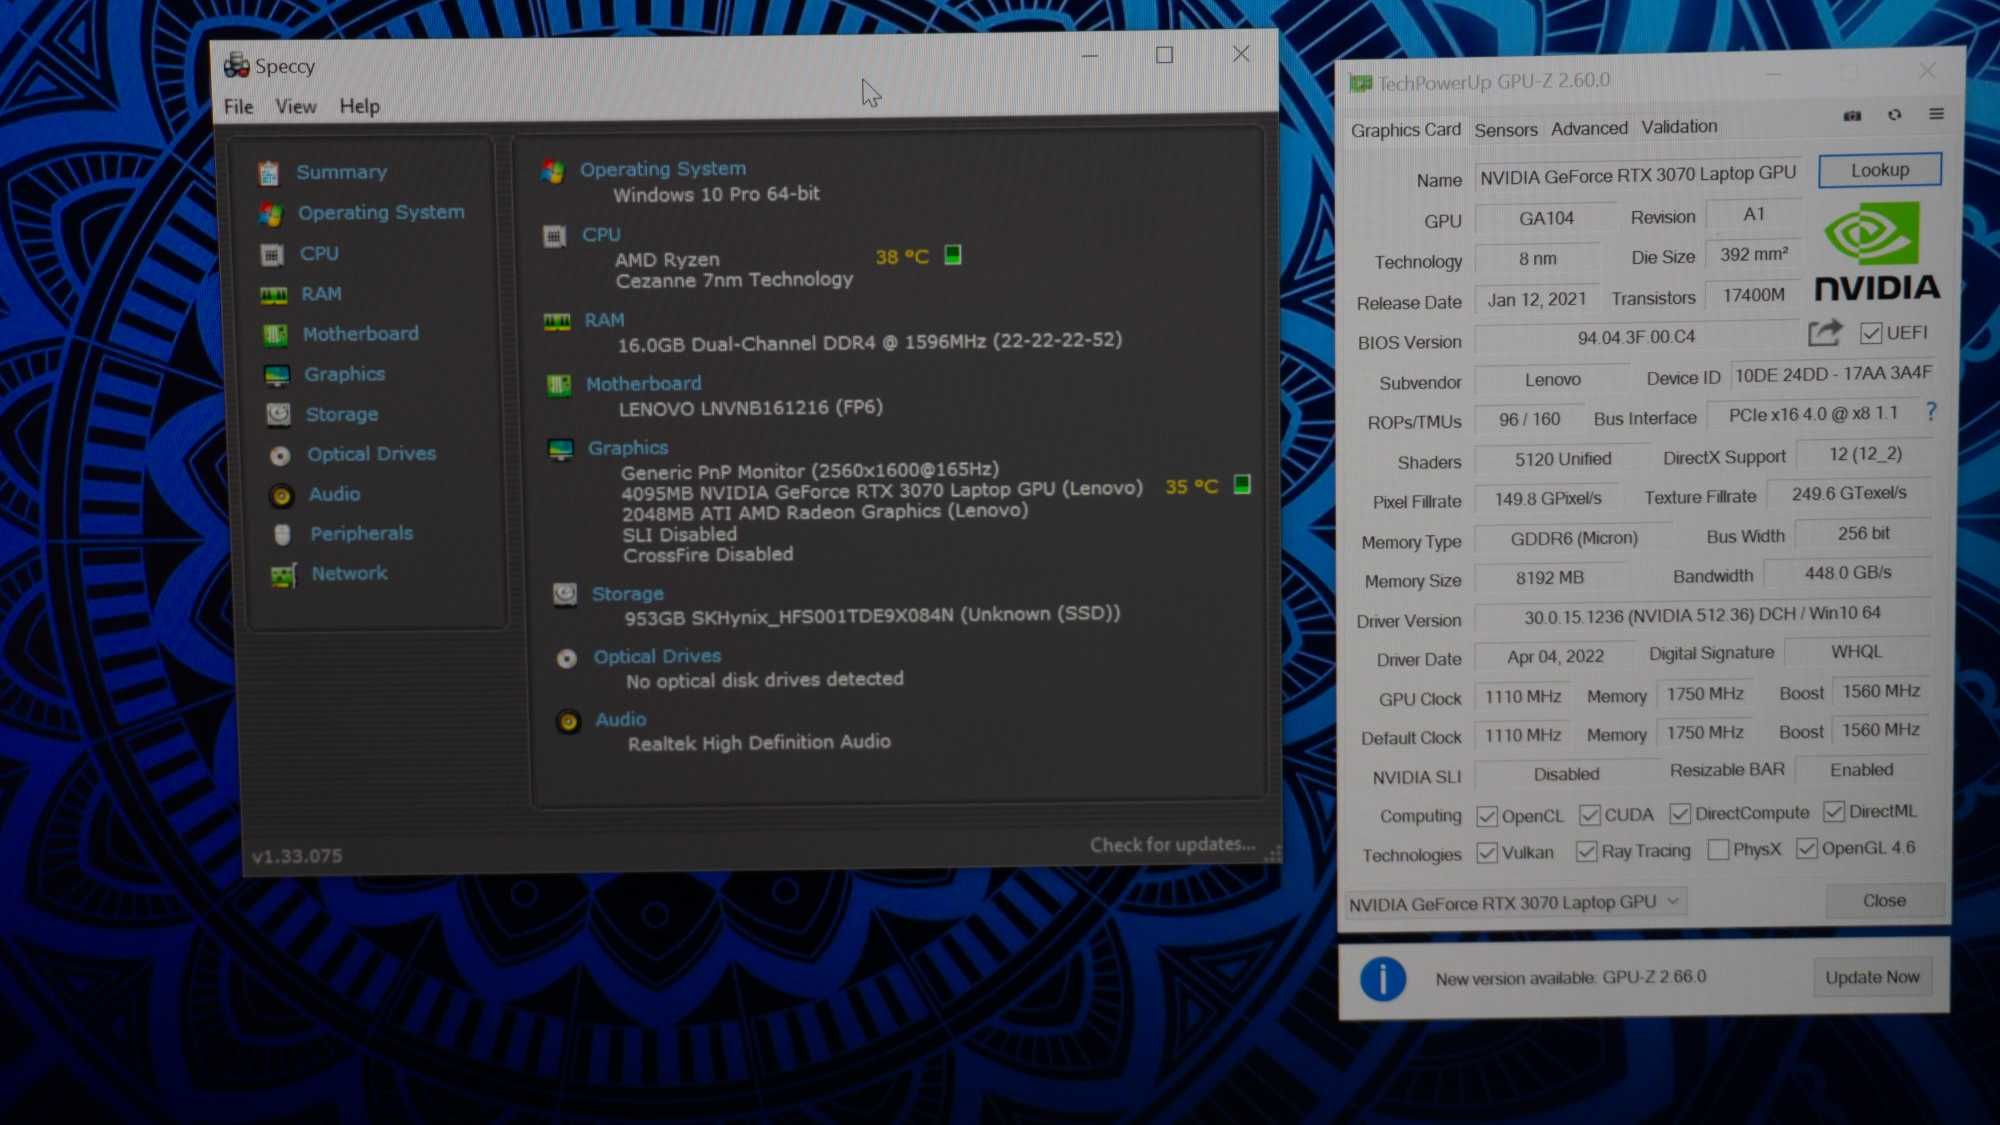
Task: Click the green GPU temperature indicator
Action: coord(1242,485)
